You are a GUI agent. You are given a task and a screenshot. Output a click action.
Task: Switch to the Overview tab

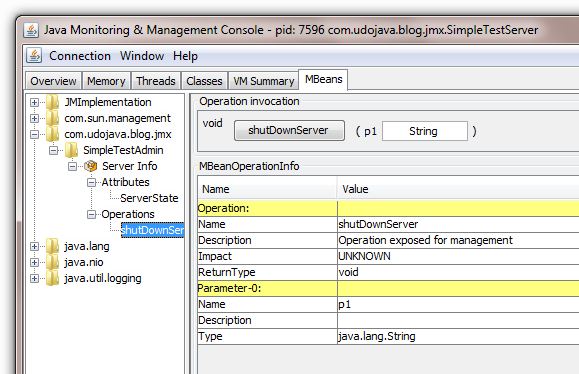[54, 81]
